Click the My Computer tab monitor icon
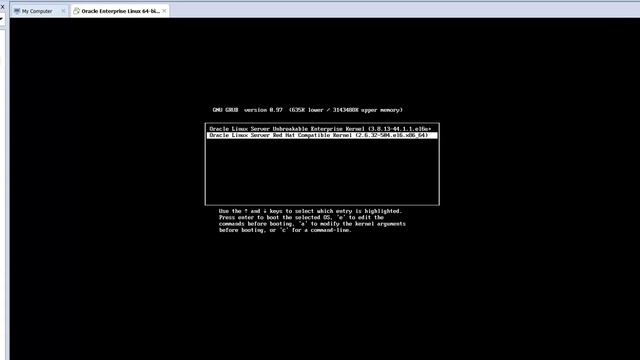This screenshot has height=360, width=640. pos(17,11)
